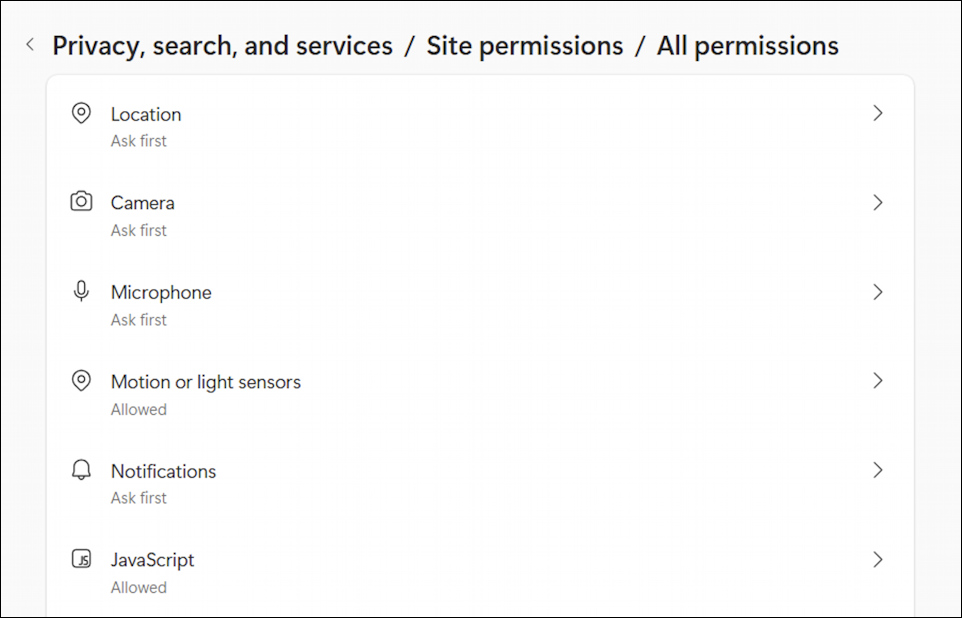Screen dimensions: 962x618
Task: Open JavaScript settings with the chevron arrow
Action: click(x=878, y=559)
